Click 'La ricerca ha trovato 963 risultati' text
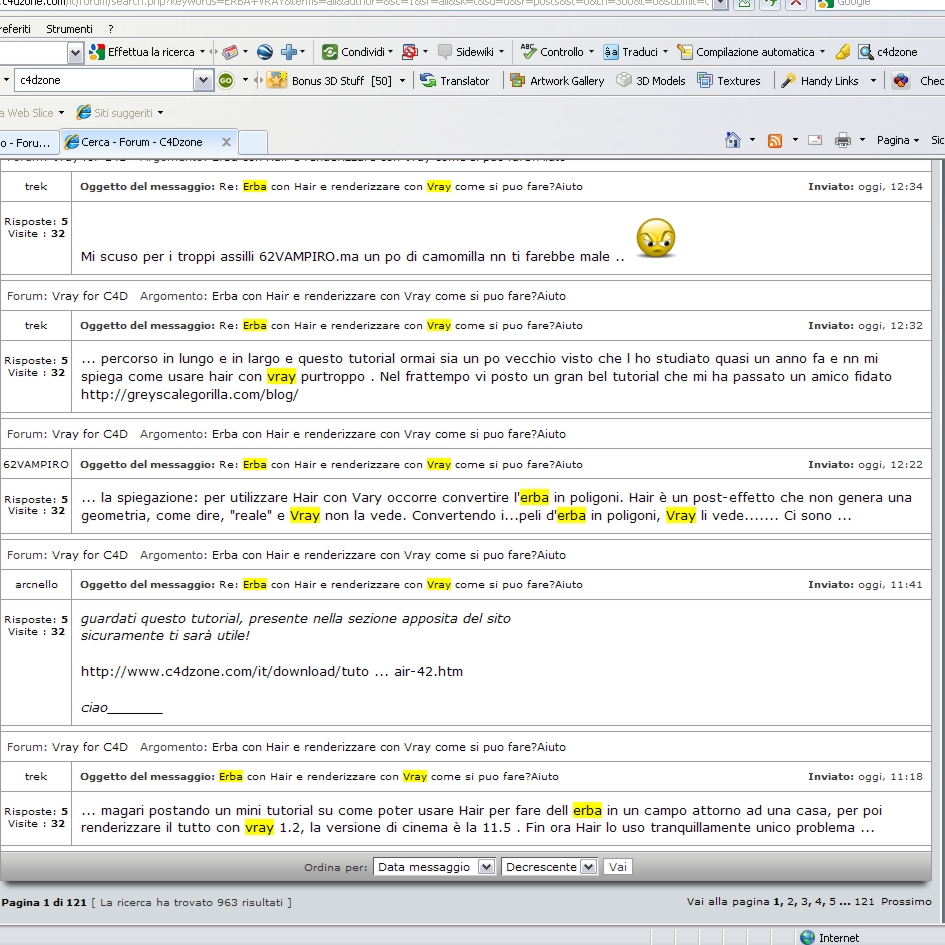 coord(192,902)
